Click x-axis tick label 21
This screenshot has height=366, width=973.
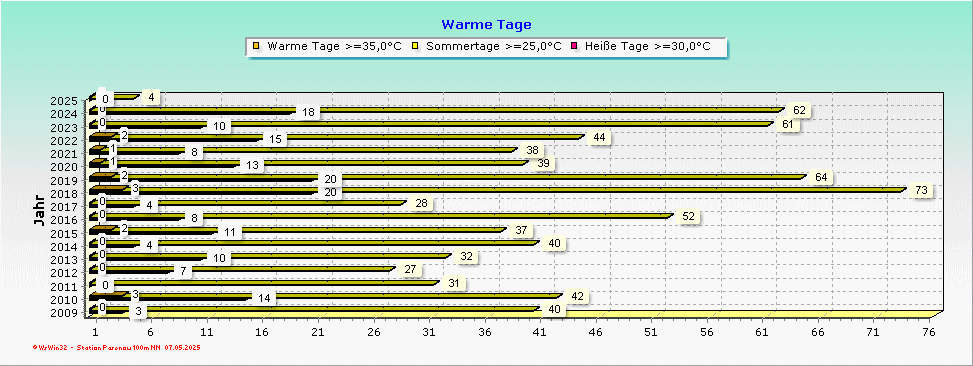tap(318, 333)
